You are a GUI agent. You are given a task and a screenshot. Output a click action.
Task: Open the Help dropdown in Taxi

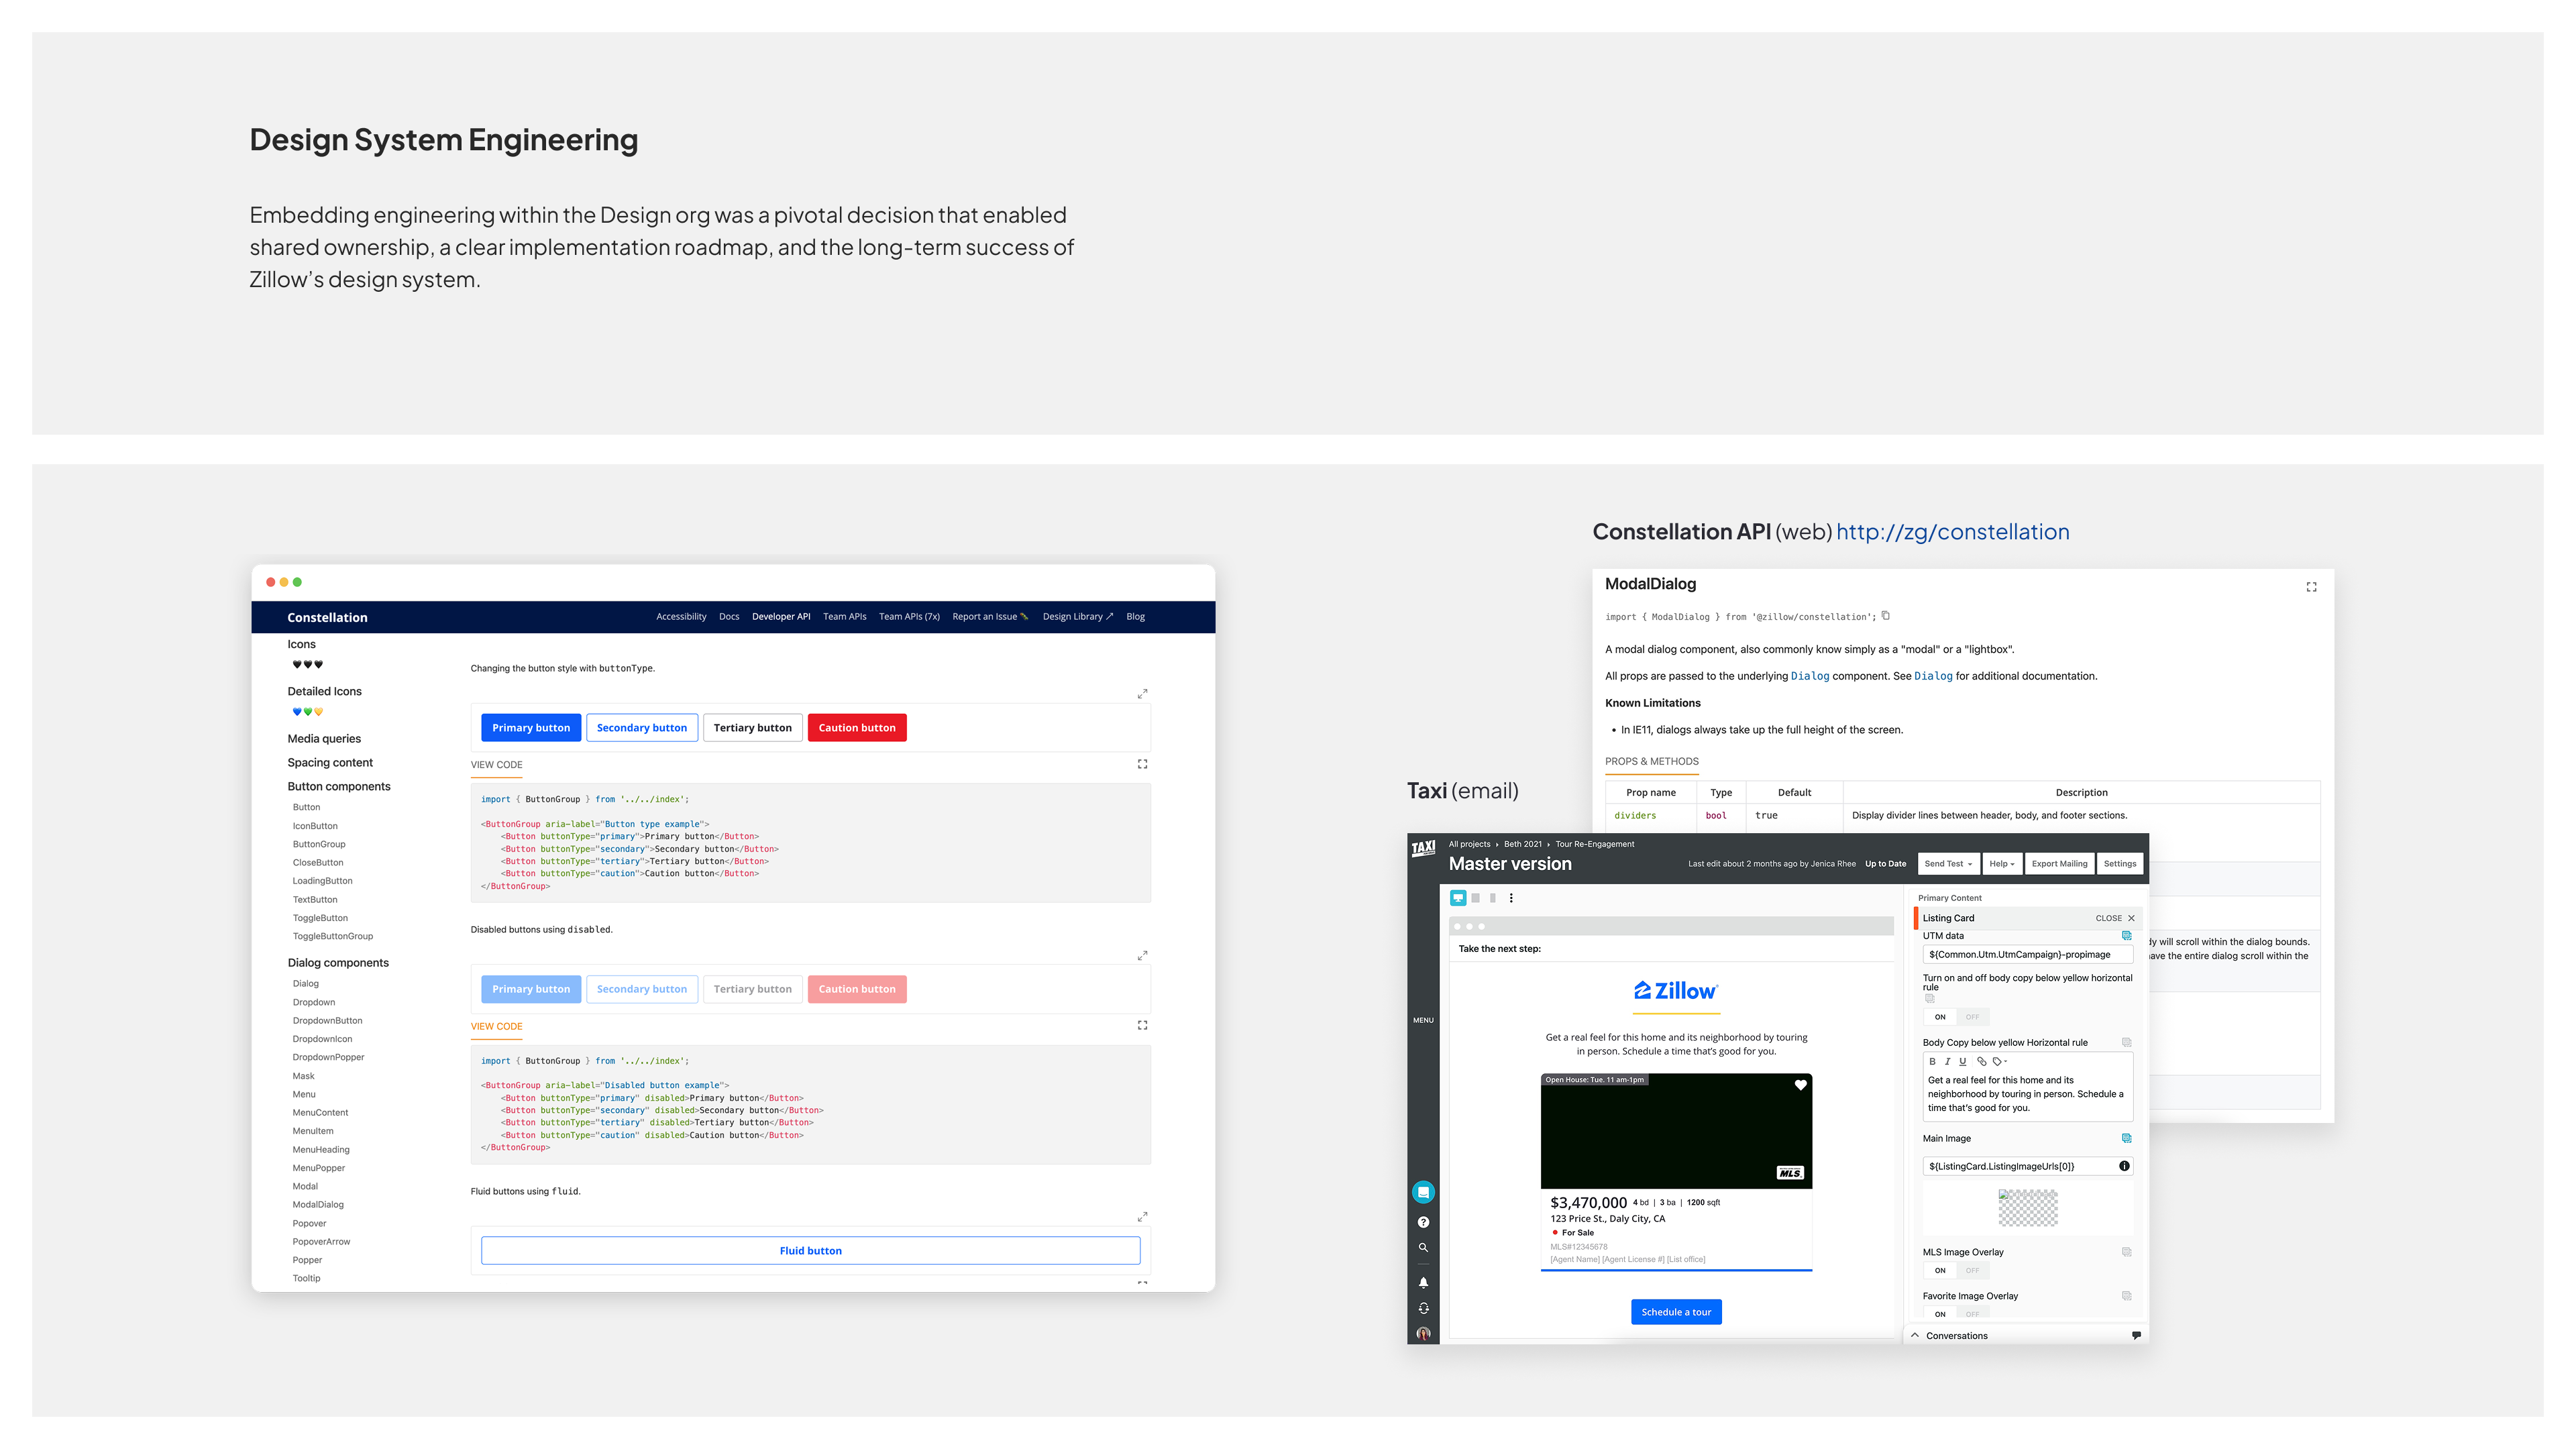[2002, 864]
